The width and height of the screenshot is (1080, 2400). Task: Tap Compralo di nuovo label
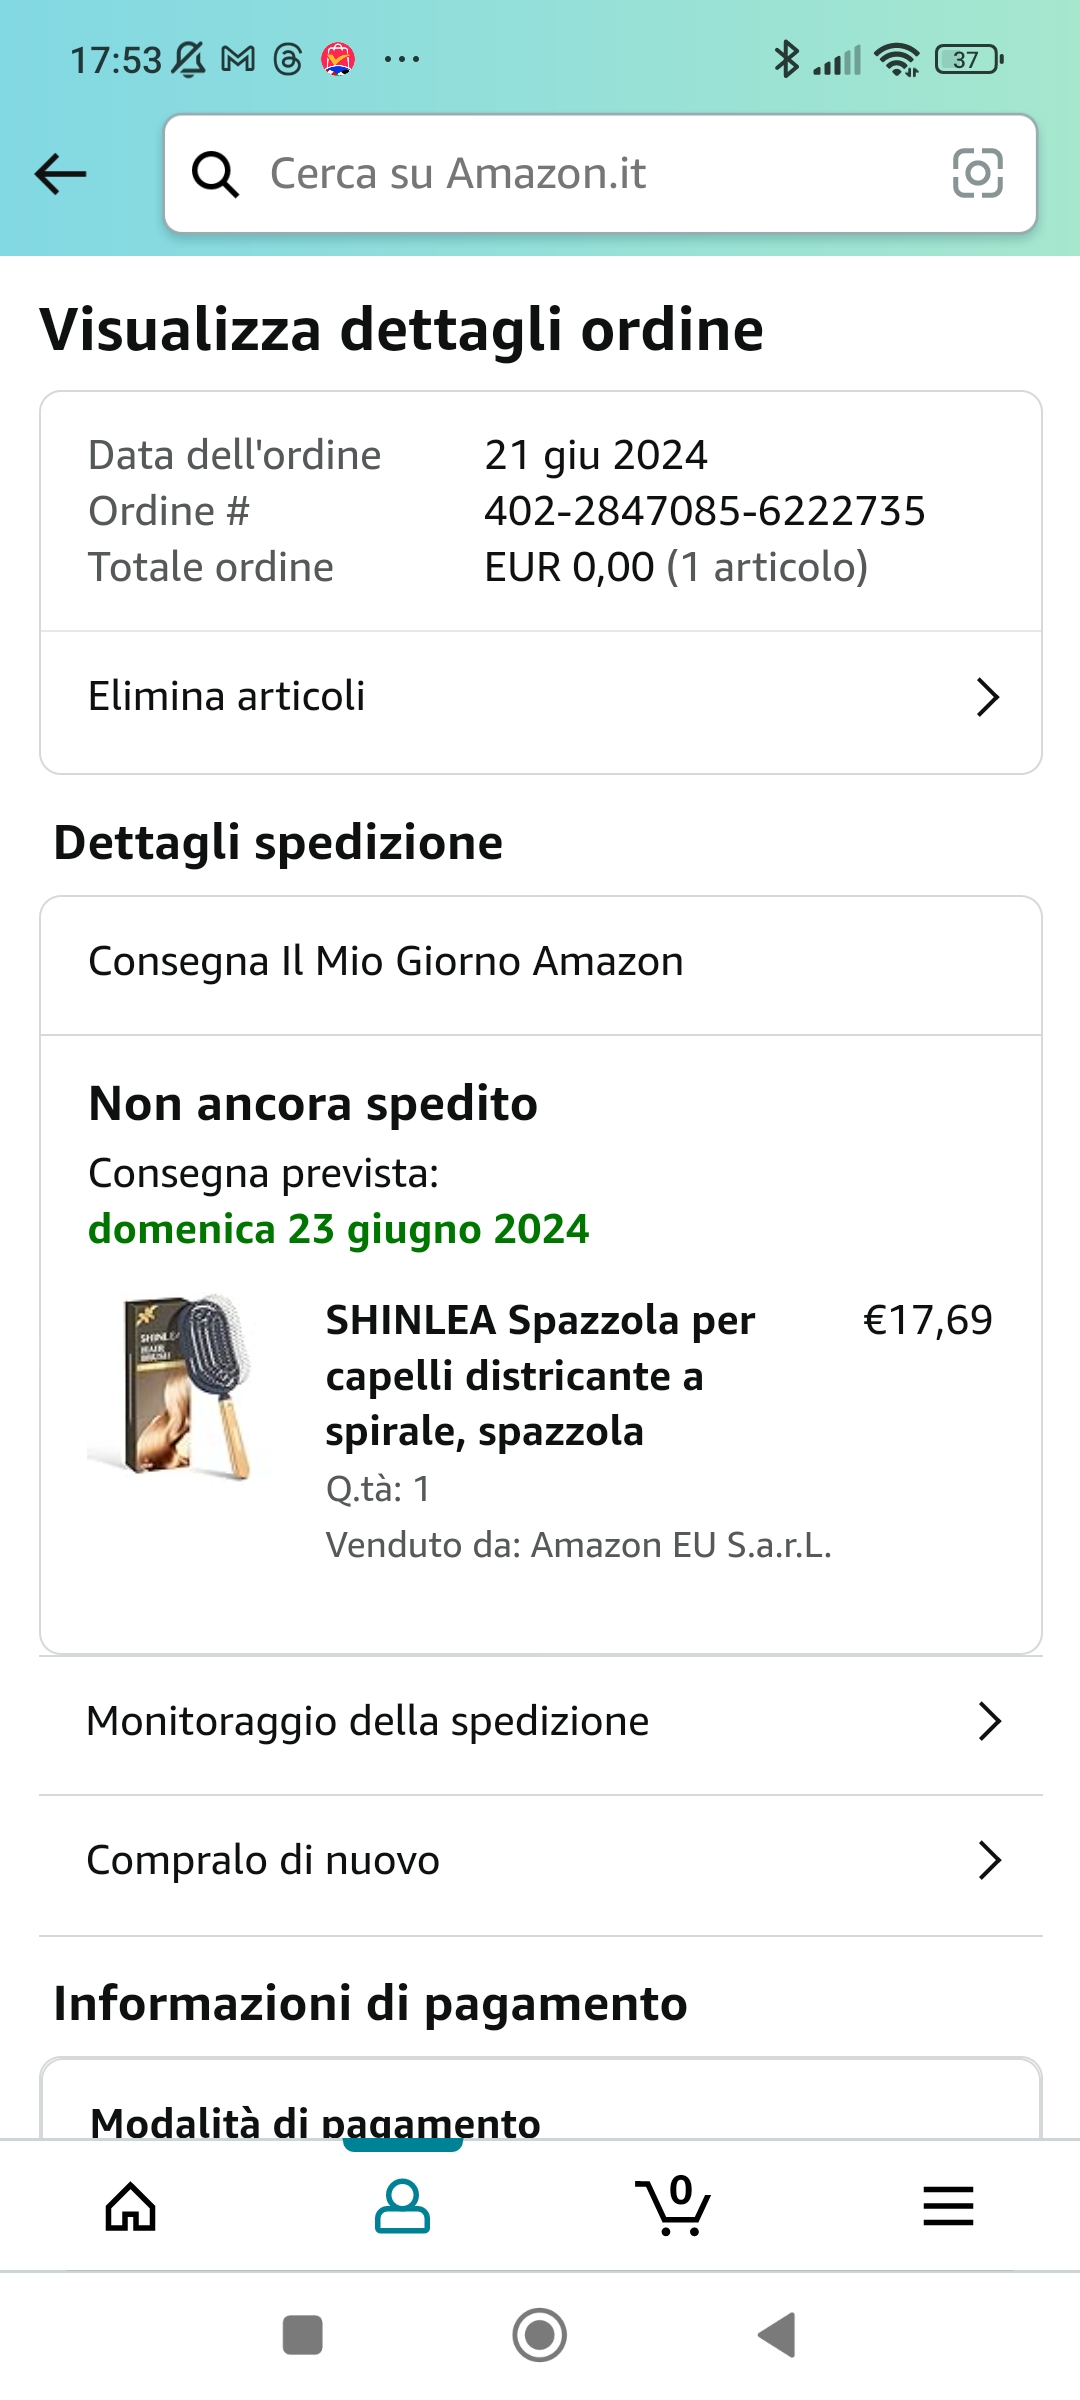pos(263,1861)
